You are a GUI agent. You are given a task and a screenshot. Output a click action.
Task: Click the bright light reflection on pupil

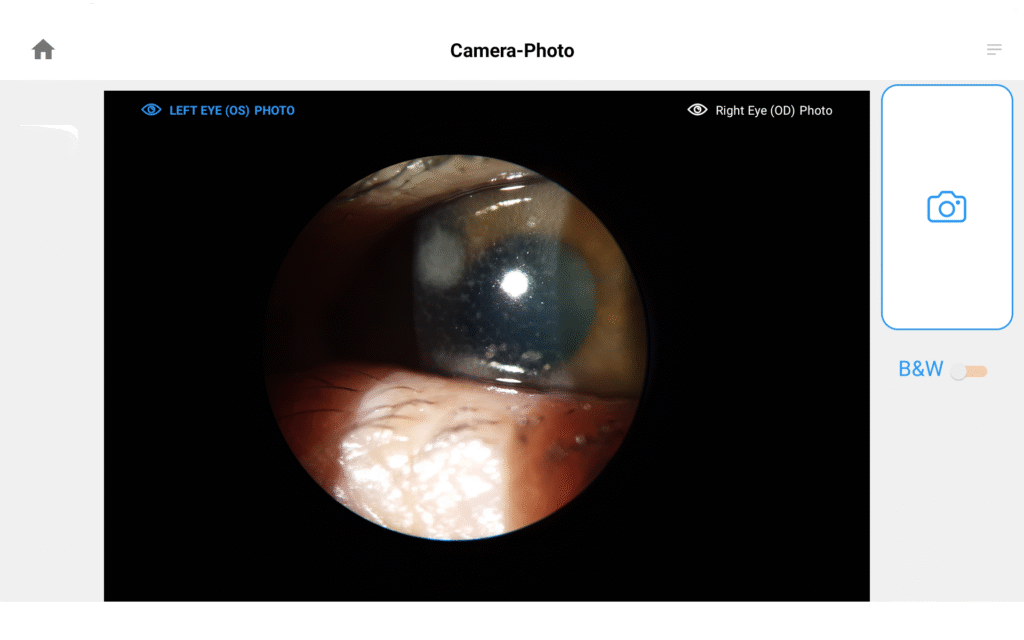[515, 284]
